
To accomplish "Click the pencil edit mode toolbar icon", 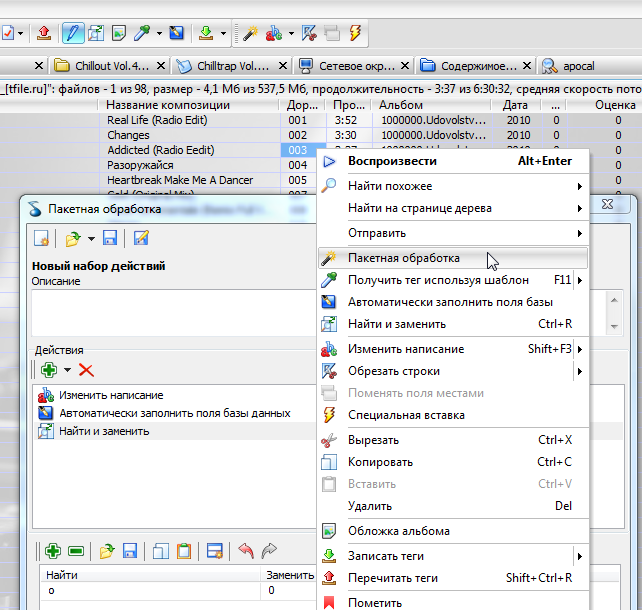I will [x=72, y=33].
